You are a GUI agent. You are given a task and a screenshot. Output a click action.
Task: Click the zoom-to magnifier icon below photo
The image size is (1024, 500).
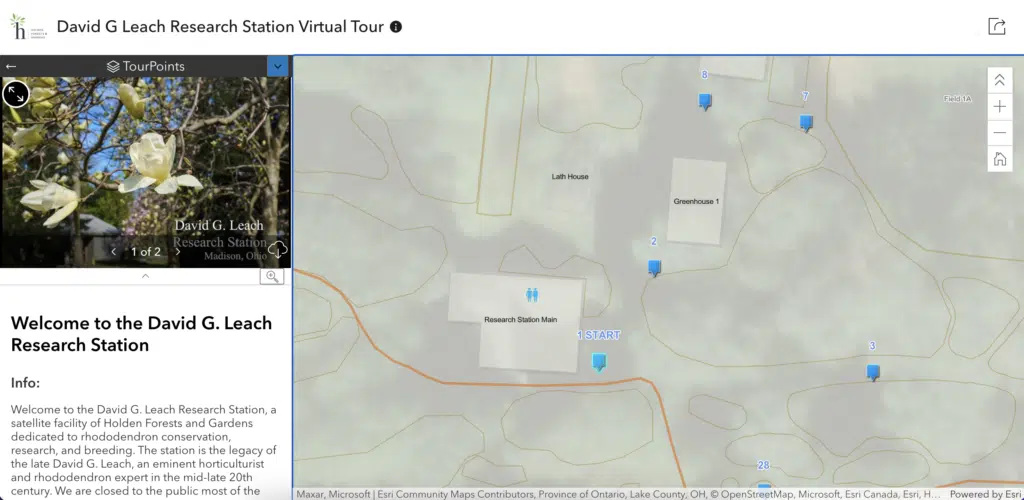(272, 277)
